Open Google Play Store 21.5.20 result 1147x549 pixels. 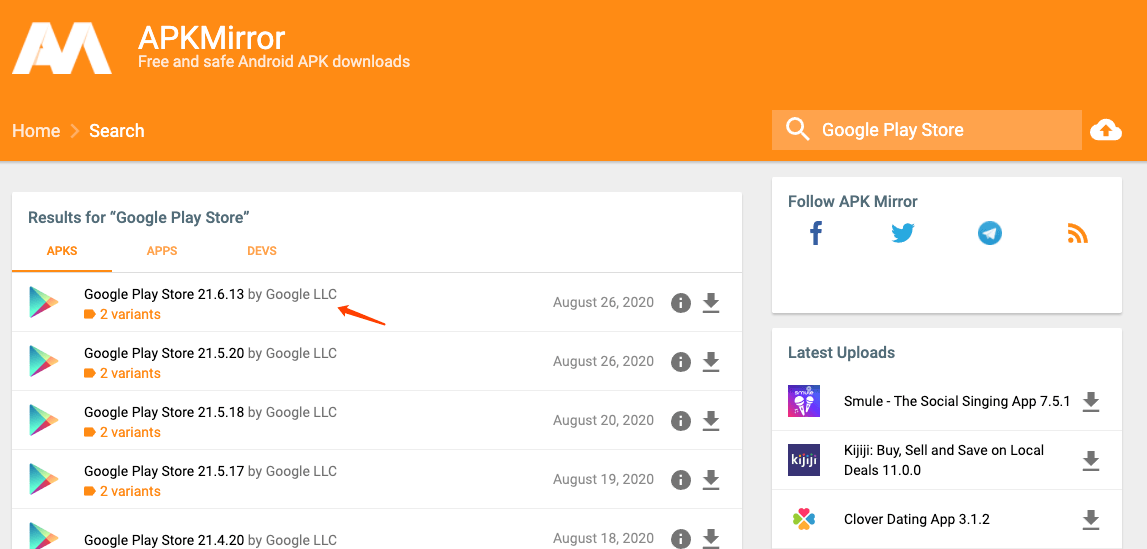164,353
